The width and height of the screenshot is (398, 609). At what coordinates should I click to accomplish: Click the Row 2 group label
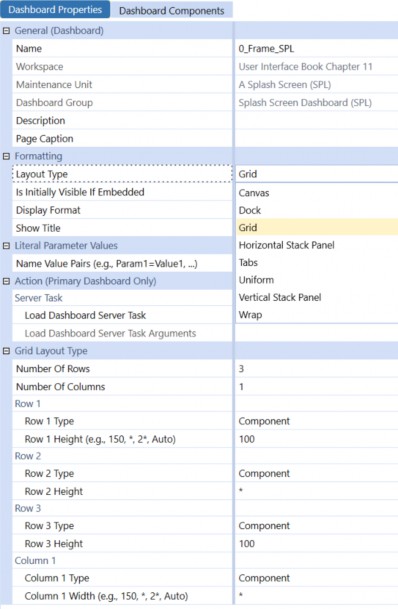click(28, 456)
